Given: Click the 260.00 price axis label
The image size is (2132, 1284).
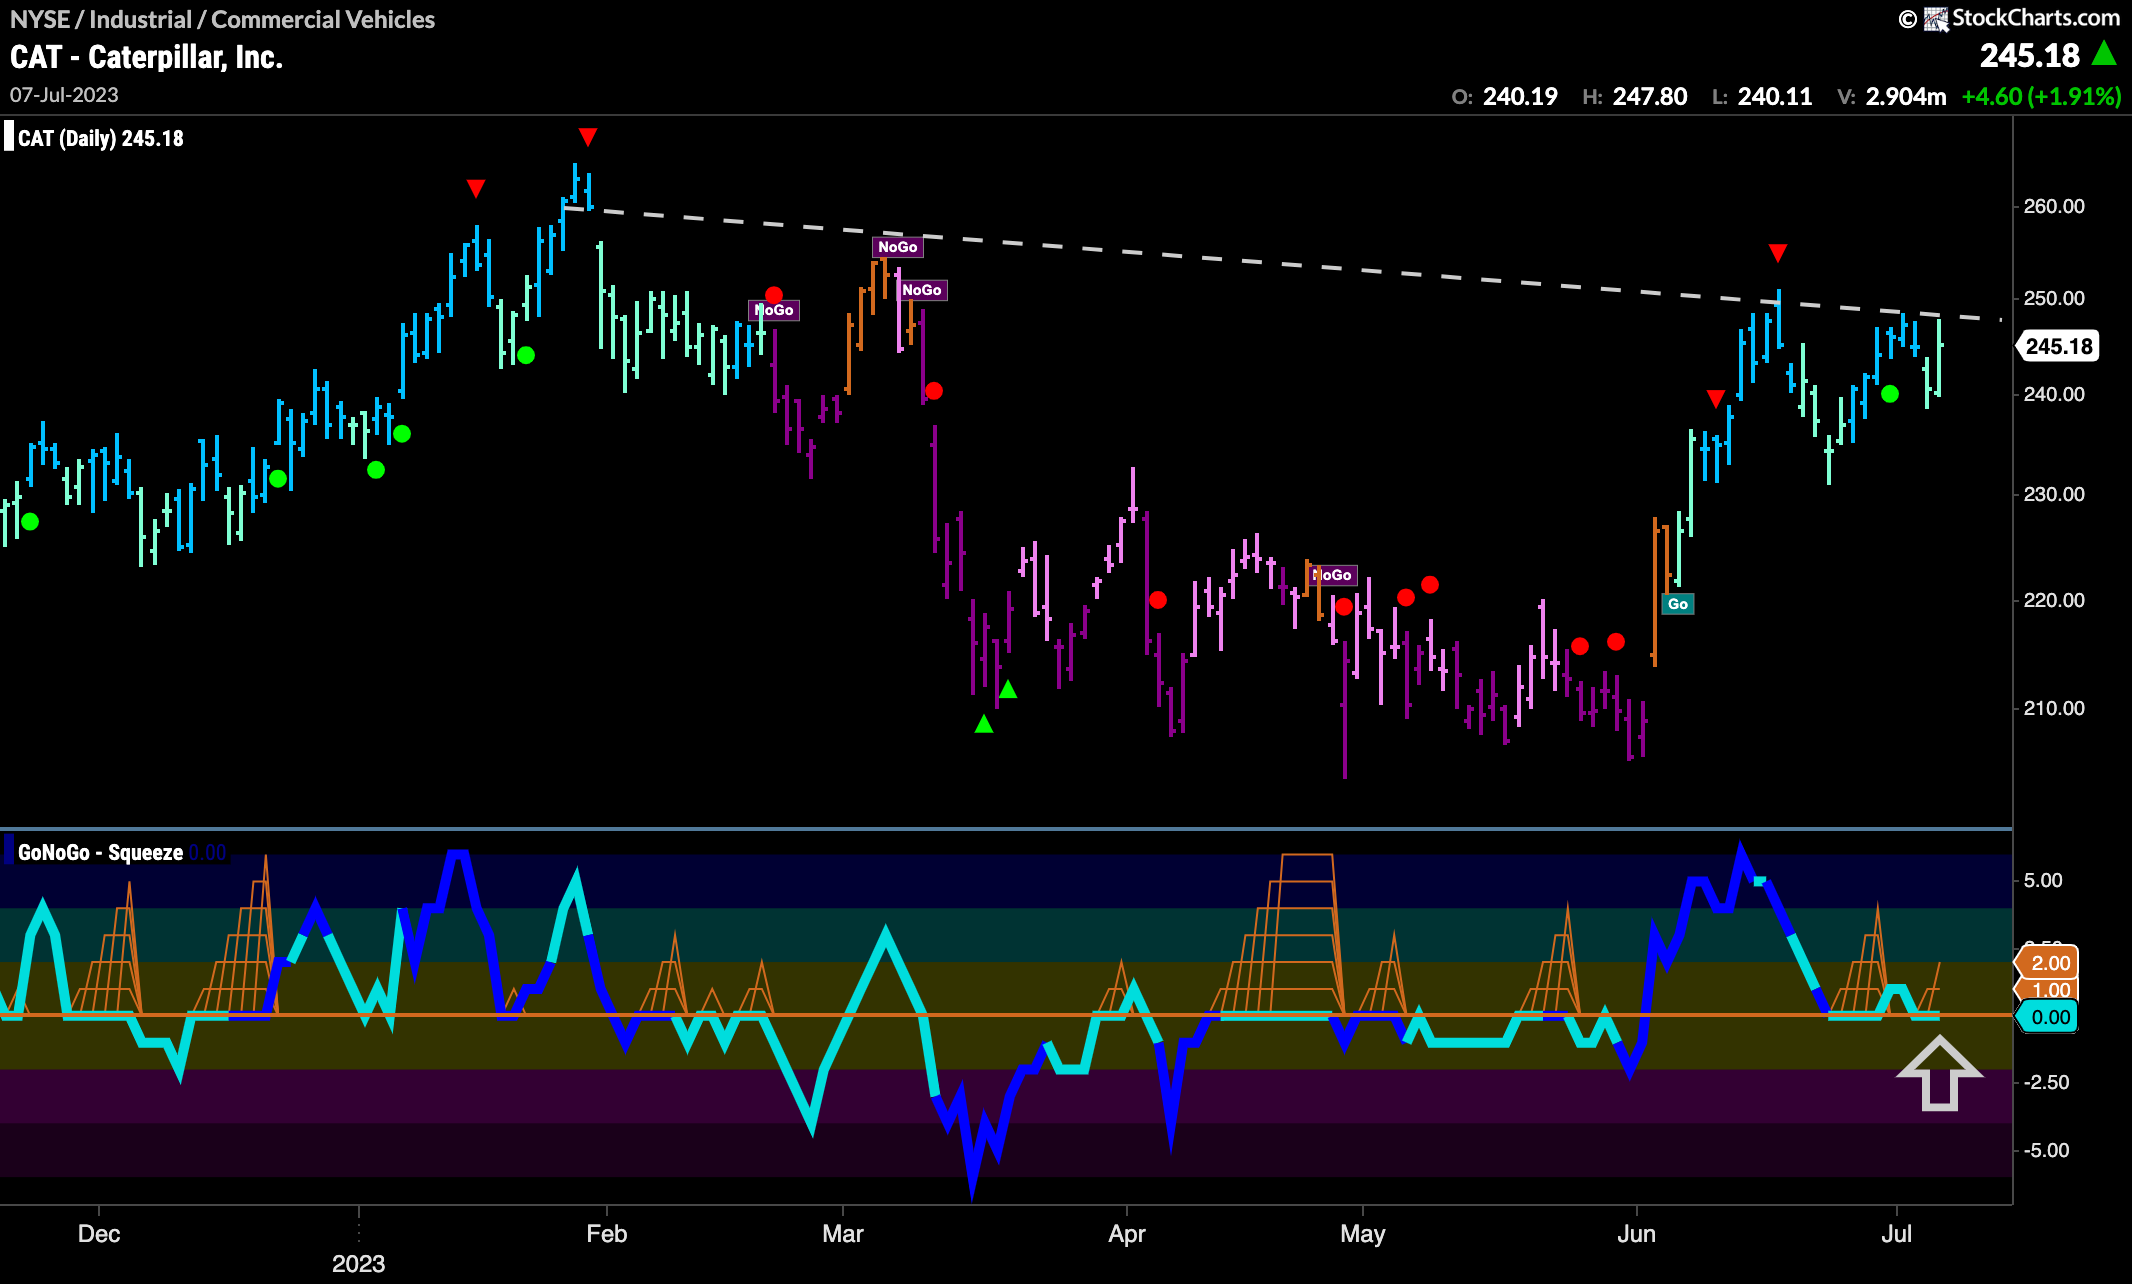Looking at the screenshot, I should coord(2054,206).
